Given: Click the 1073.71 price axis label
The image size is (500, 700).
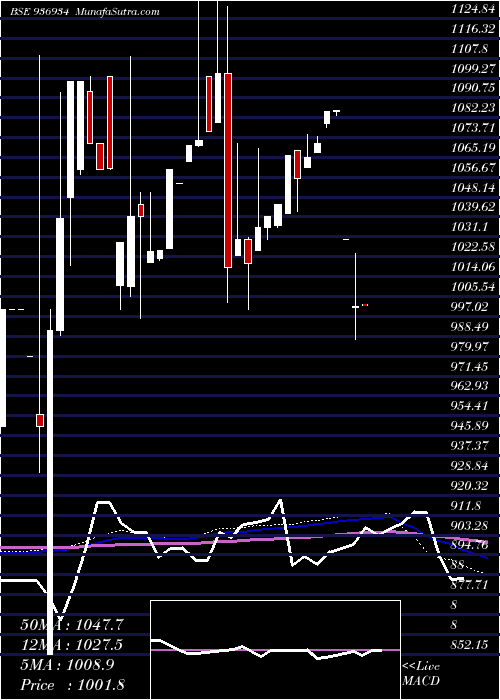Looking at the screenshot, I should [473, 128].
